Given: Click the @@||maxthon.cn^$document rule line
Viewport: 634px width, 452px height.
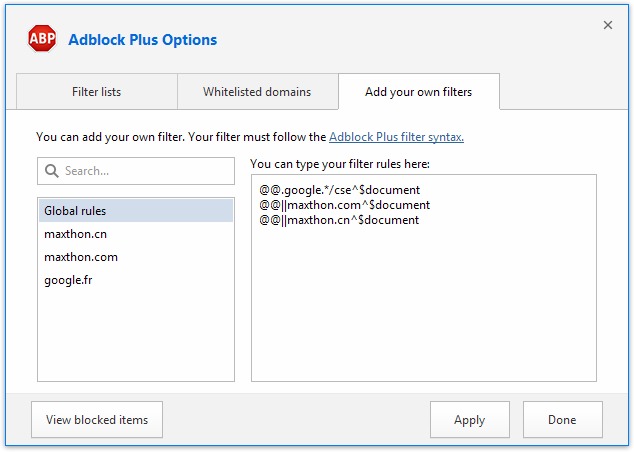Looking at the screenshot, I should [x=339, y=220].
